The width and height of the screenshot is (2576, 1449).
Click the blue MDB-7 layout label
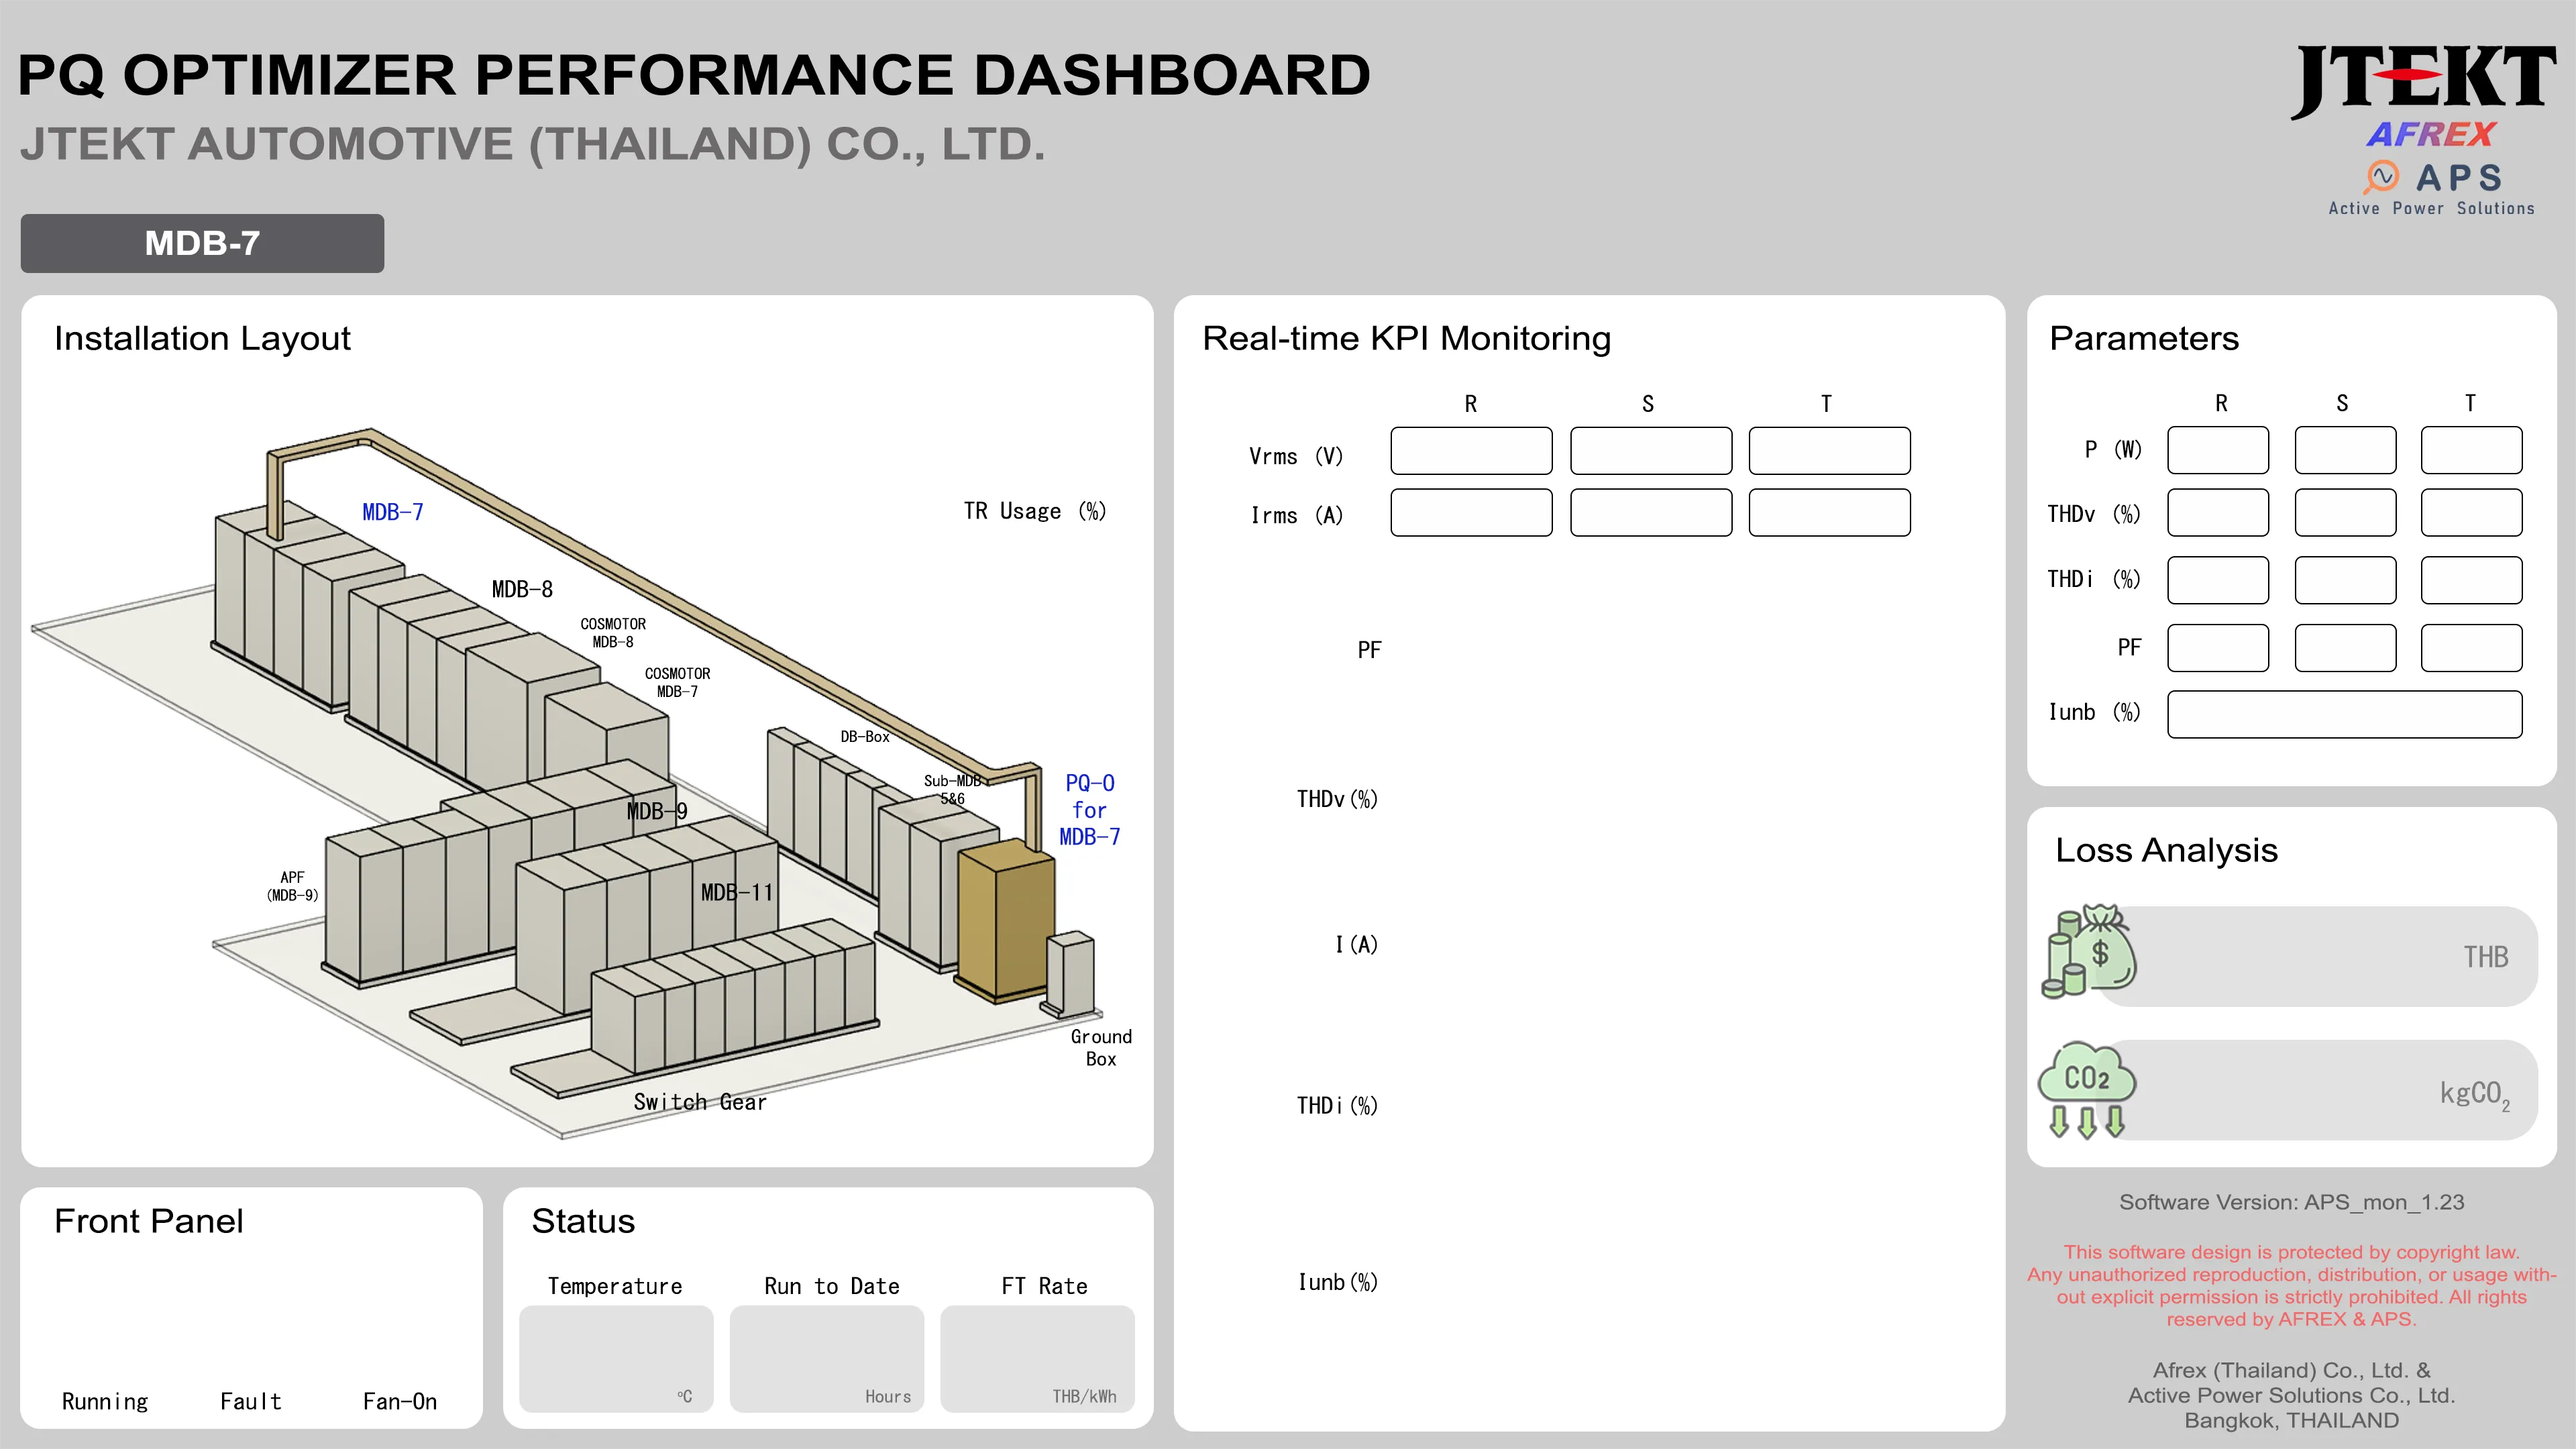(x=393, y=512)
